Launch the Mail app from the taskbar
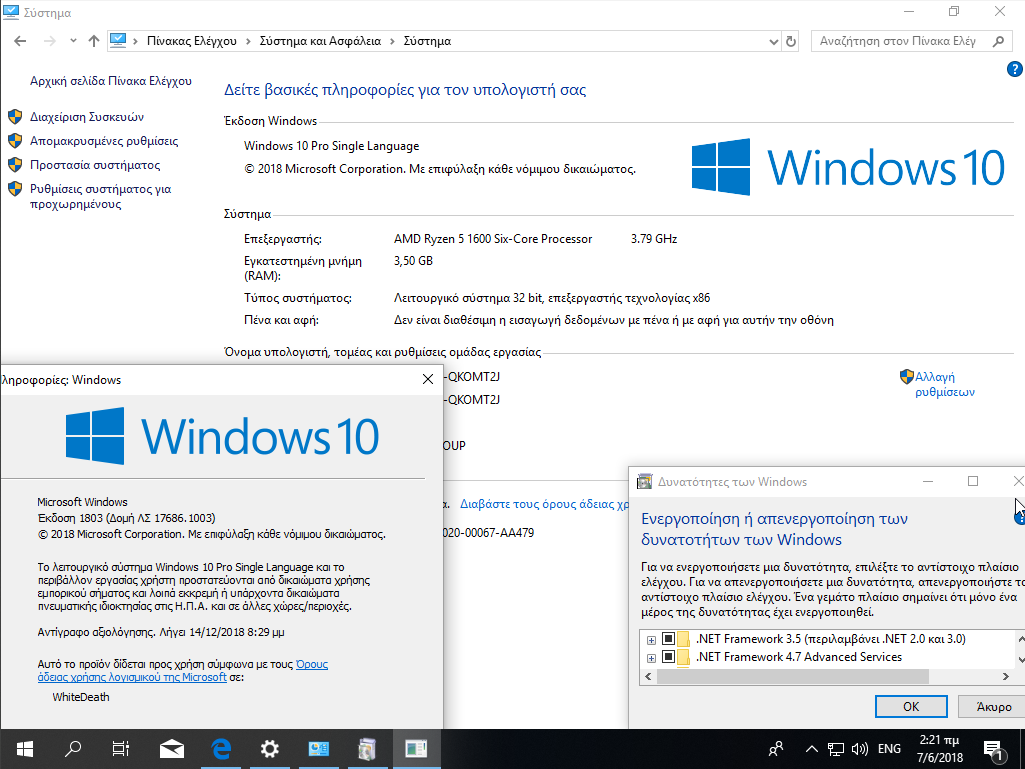Viewport: 1025px width, 769px height. (172, 749)
